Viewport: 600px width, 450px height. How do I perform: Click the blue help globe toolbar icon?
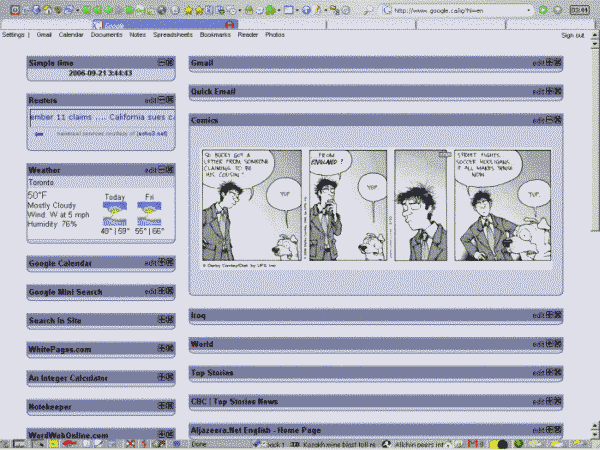306,10
